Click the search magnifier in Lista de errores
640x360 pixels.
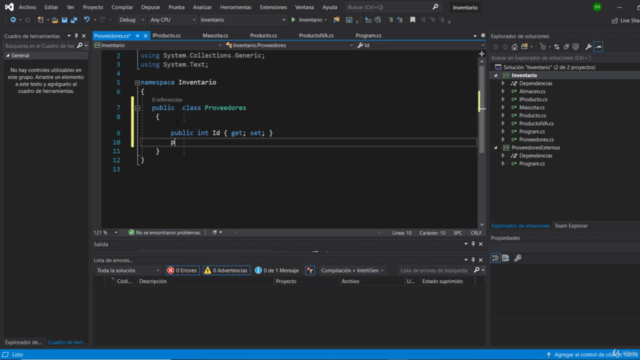(x=476, y=270)
